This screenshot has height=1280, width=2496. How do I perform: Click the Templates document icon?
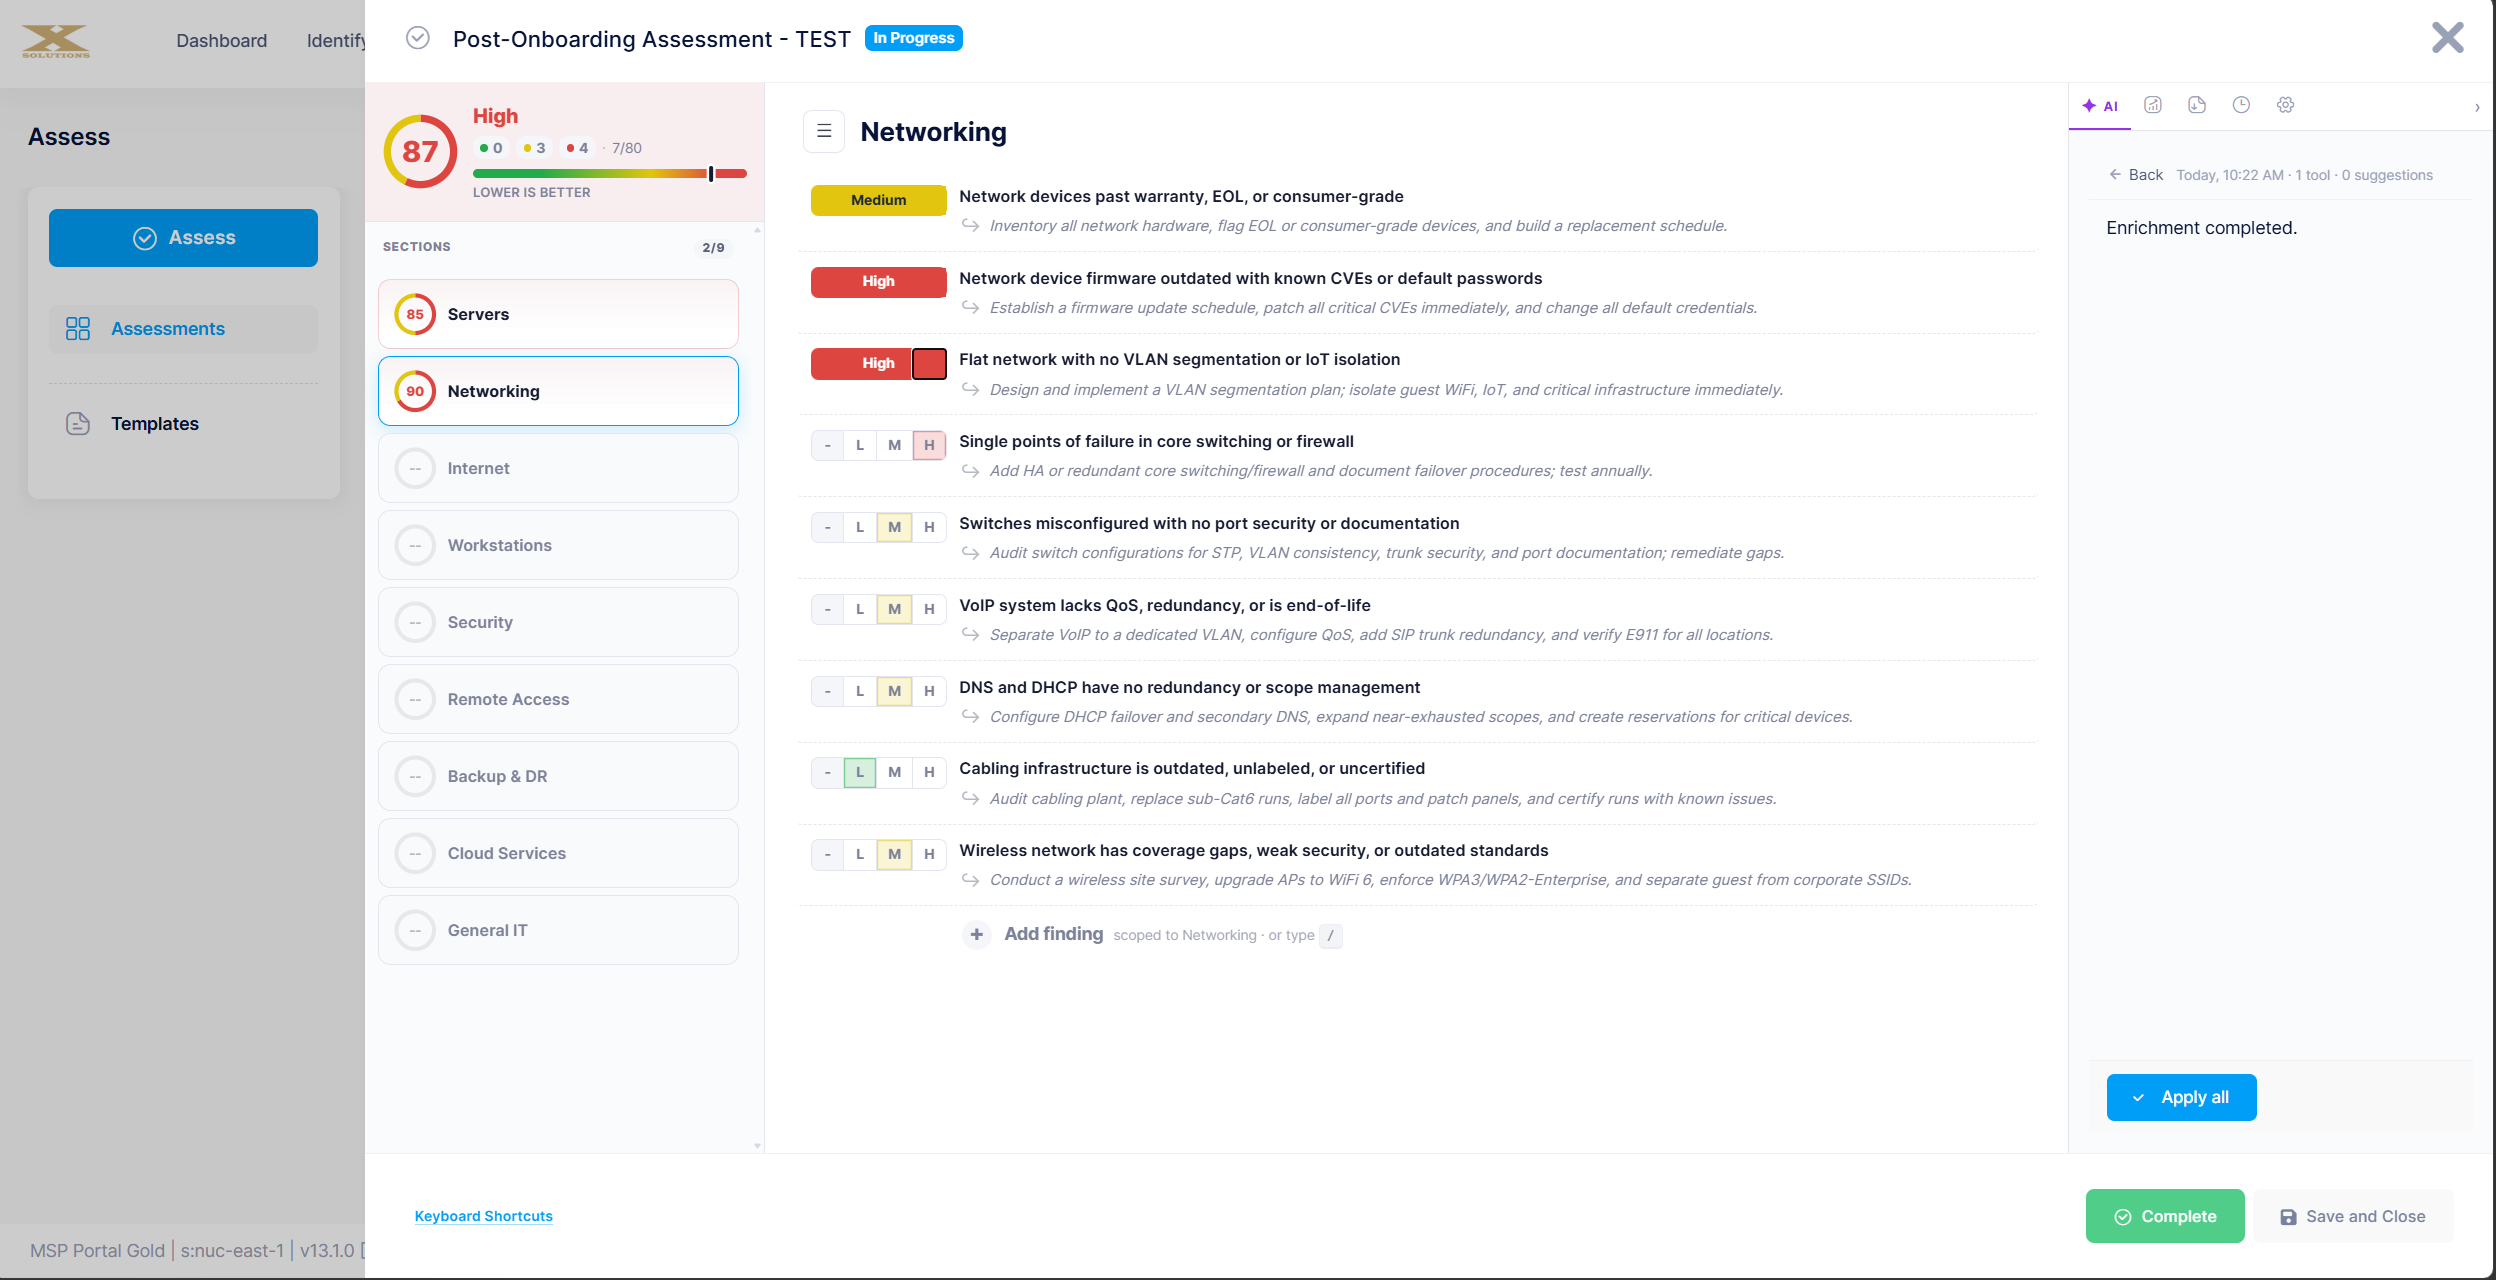(x=78, y=424)
